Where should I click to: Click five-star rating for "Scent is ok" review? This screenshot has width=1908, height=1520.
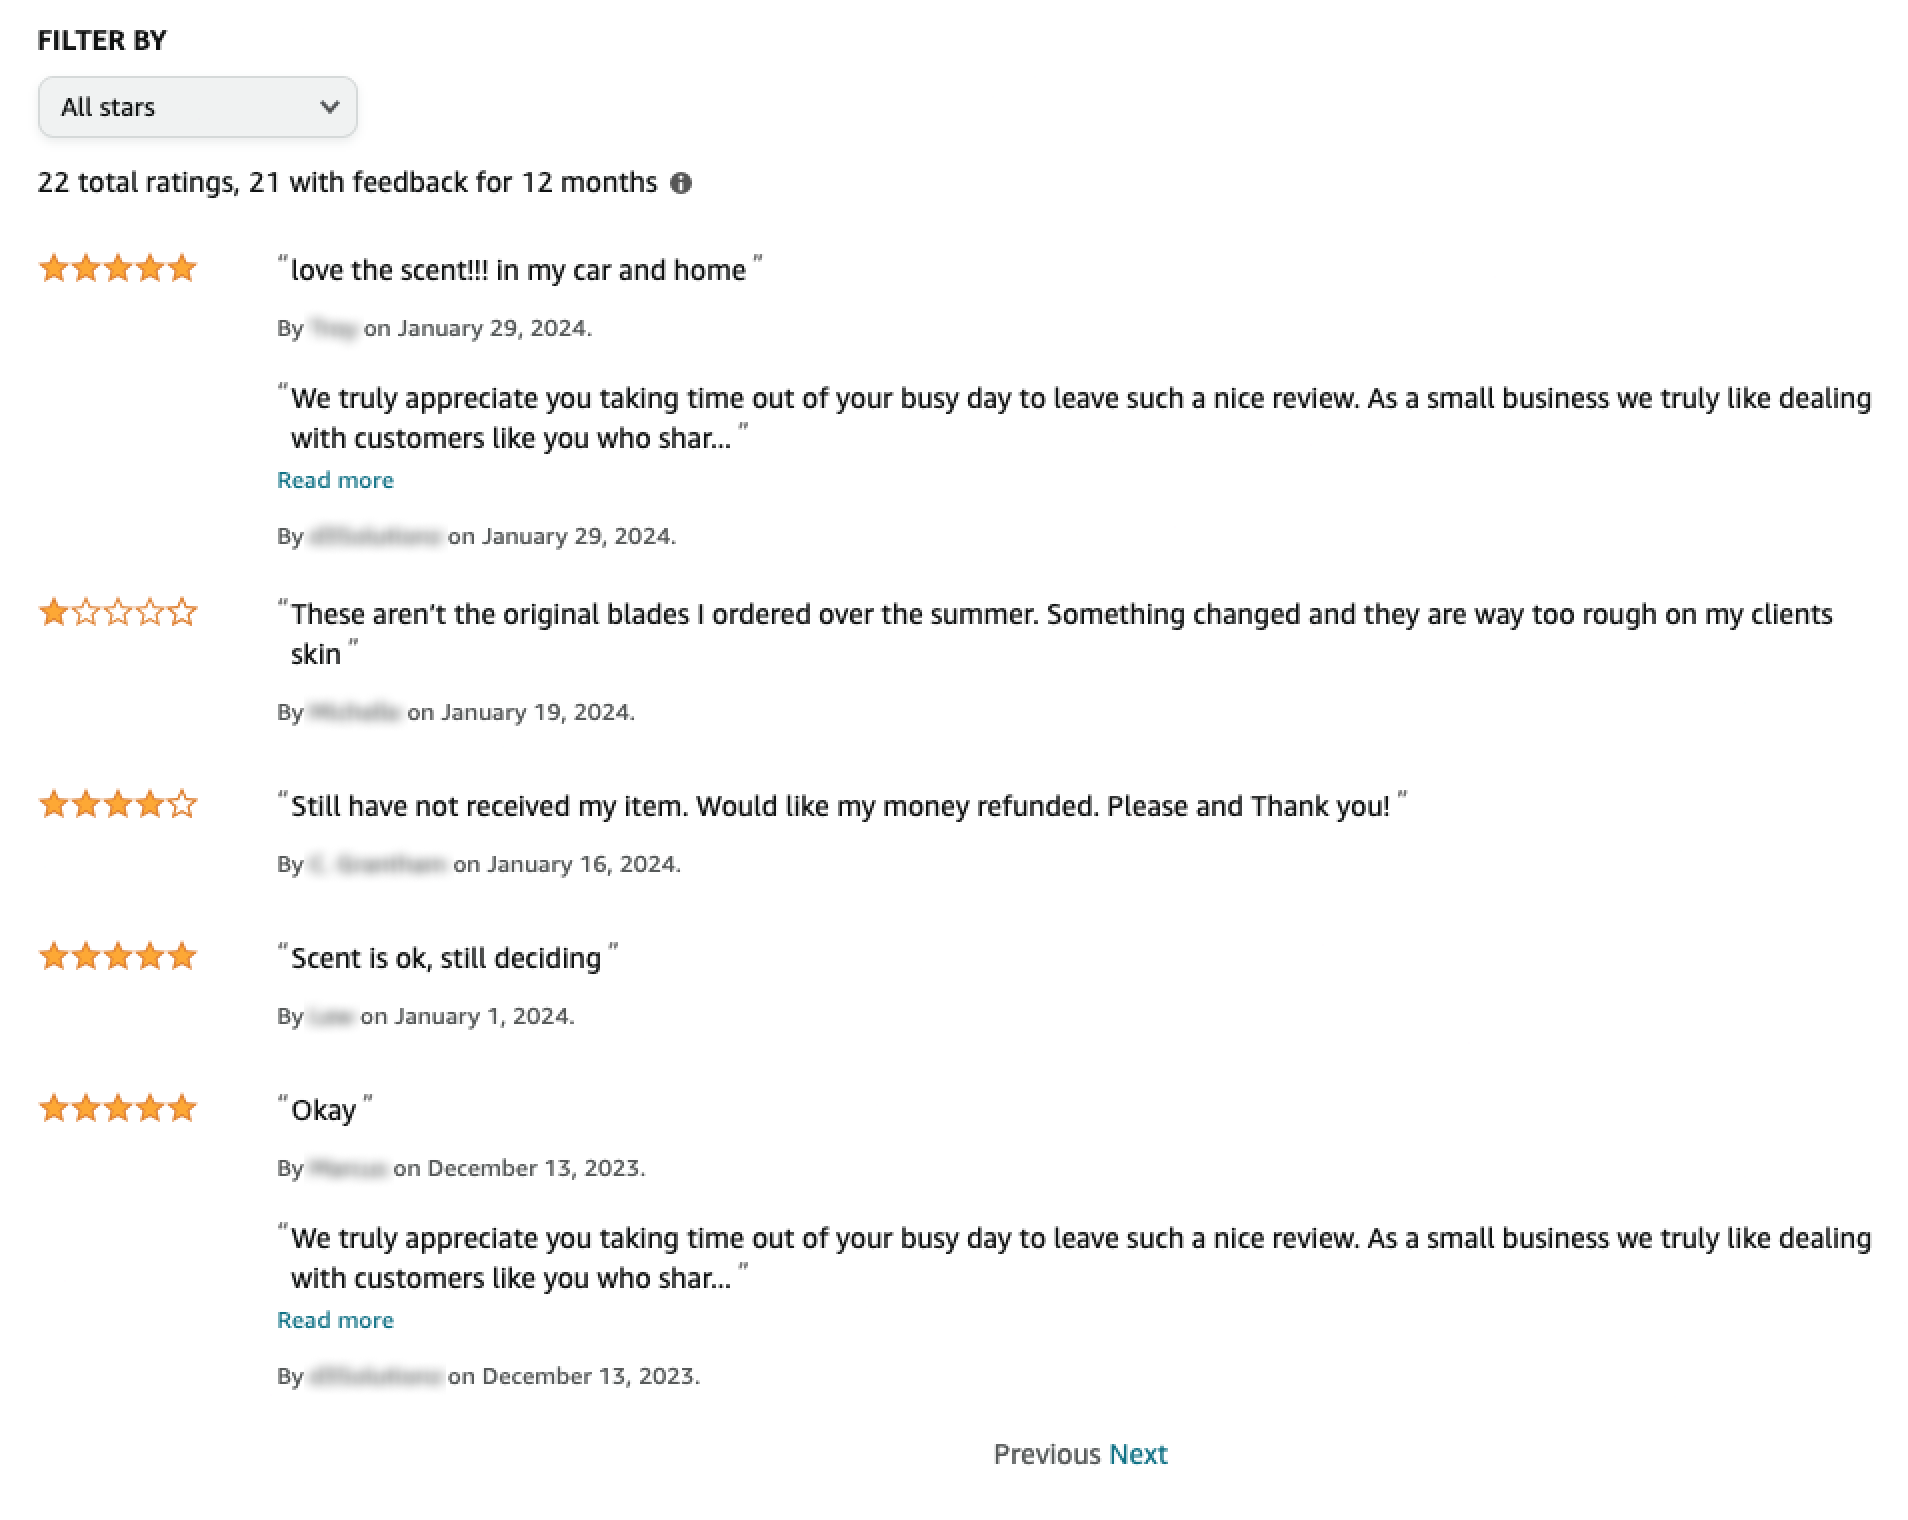(x=117, y=957)
